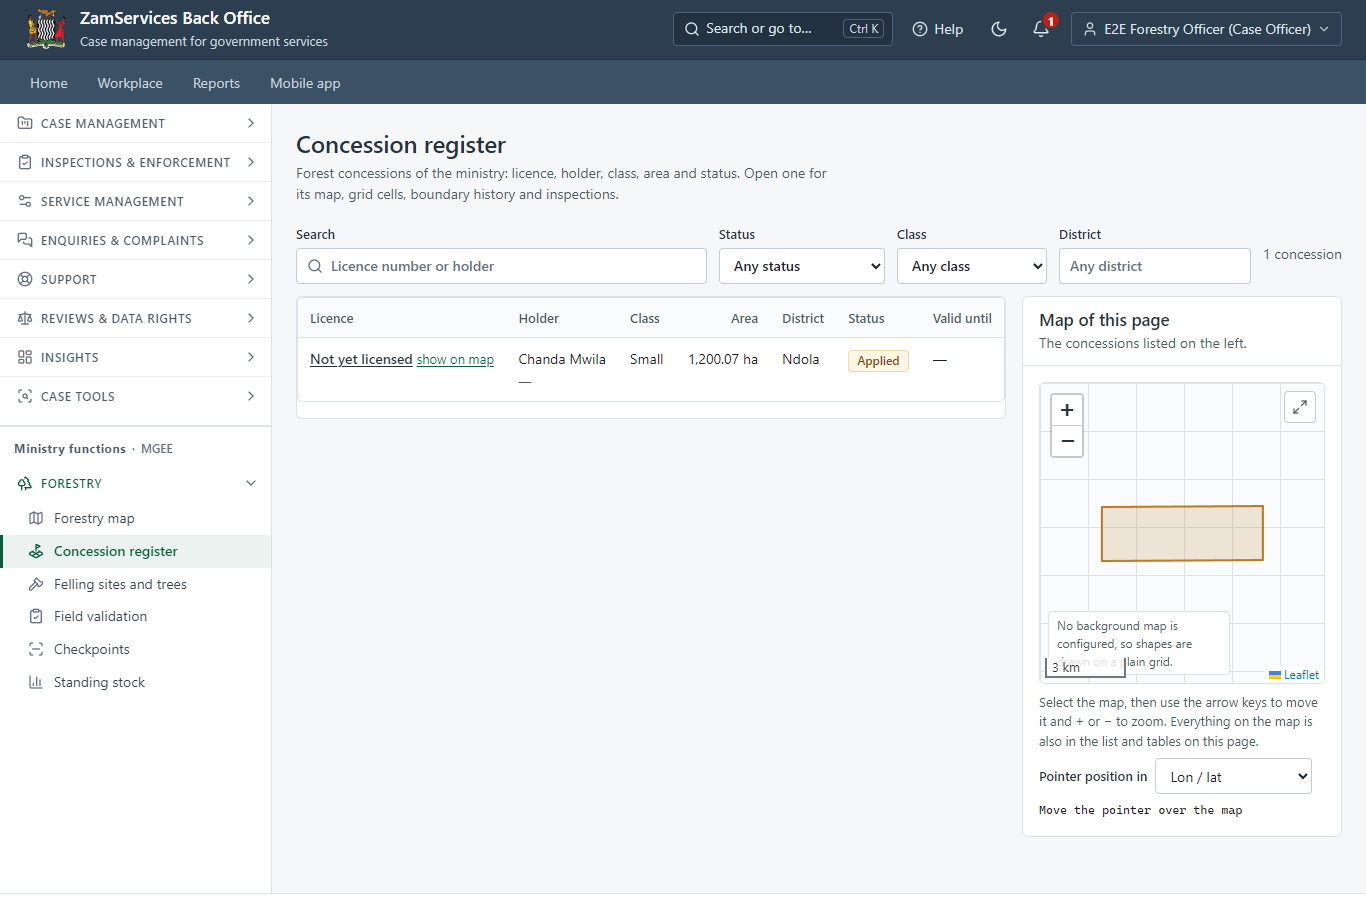Expand Inspections & Enforcement section
The image size is (1366, 900).
point(135,162)
